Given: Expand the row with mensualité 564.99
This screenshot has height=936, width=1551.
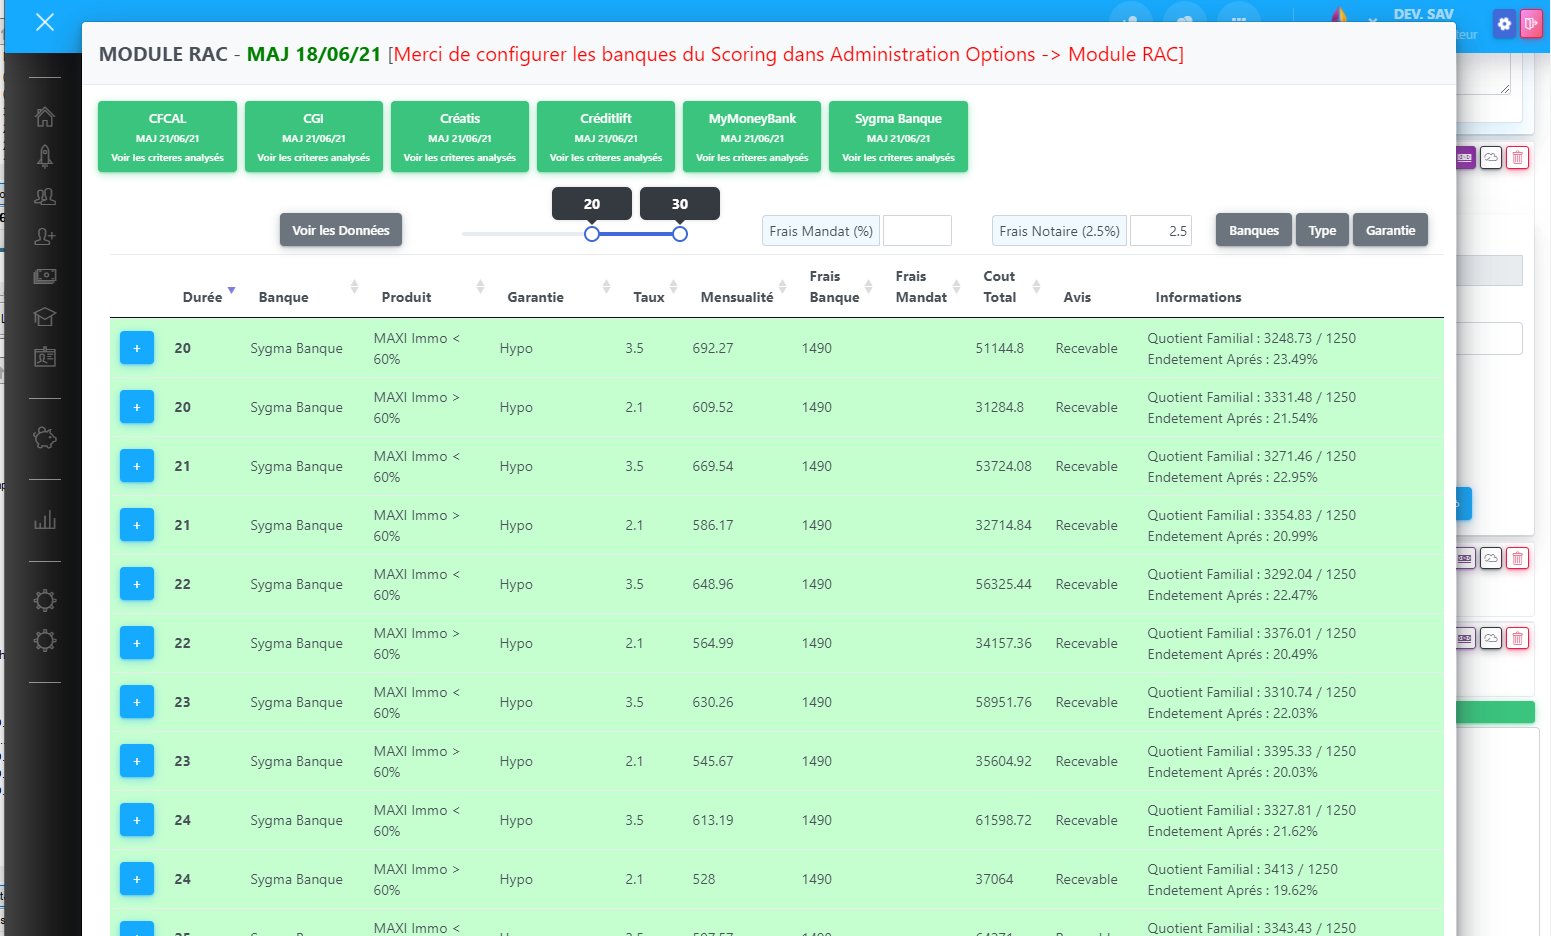Looking at the screenshot, I should coord(137,643).
